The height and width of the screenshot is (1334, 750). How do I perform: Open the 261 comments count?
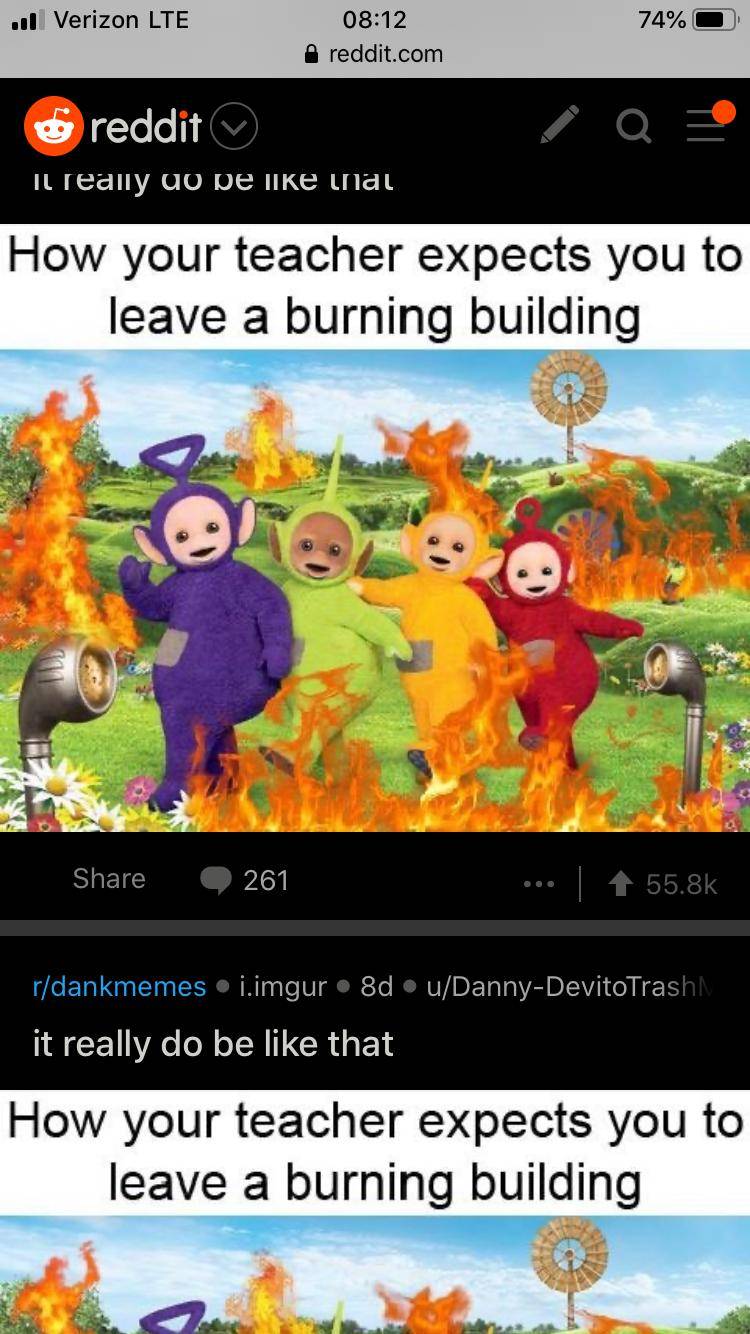tap(266, 880)
